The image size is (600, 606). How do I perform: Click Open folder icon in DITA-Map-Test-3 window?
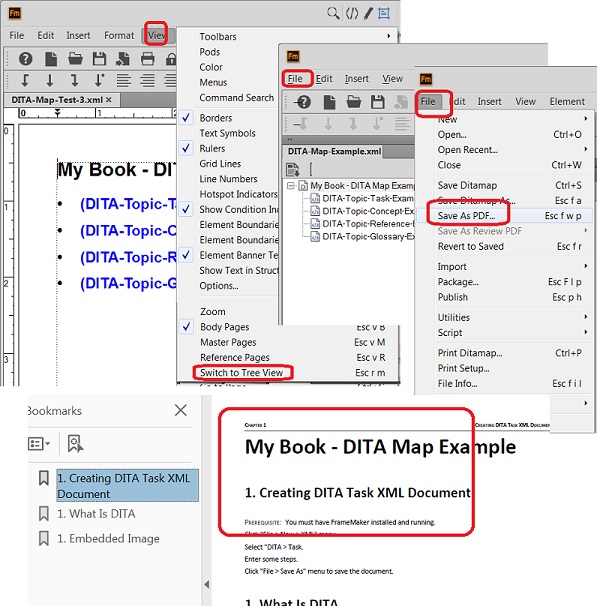click(x=75, y=59)
